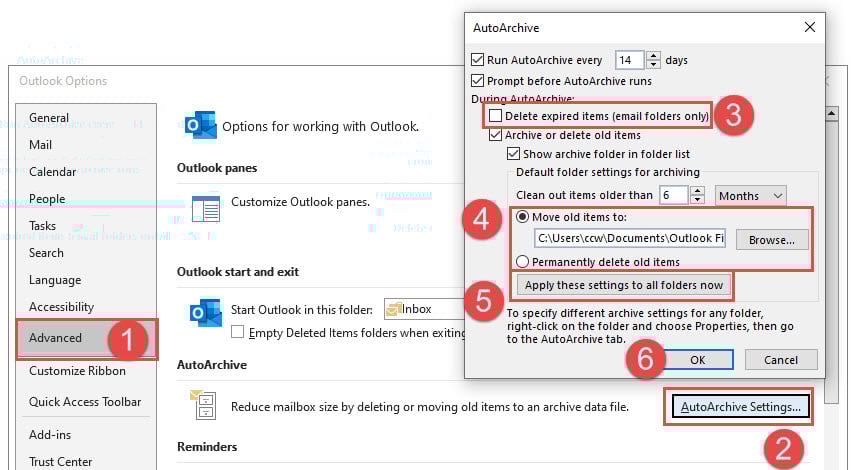Open AutoArchive Settings button

tap(740, 407)
